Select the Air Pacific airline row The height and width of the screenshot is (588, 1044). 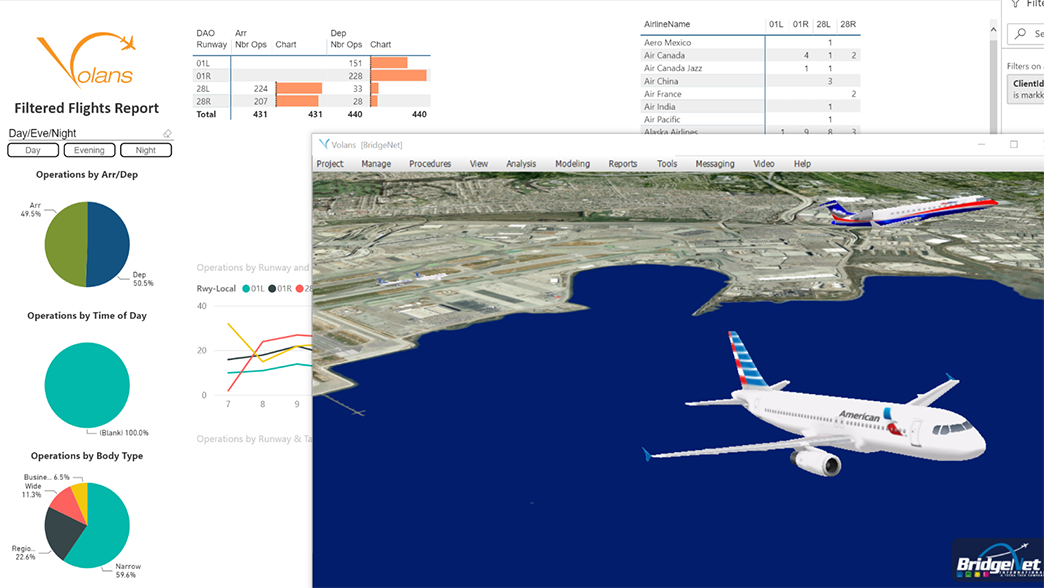pyautogui.click(x=750, y=119)
